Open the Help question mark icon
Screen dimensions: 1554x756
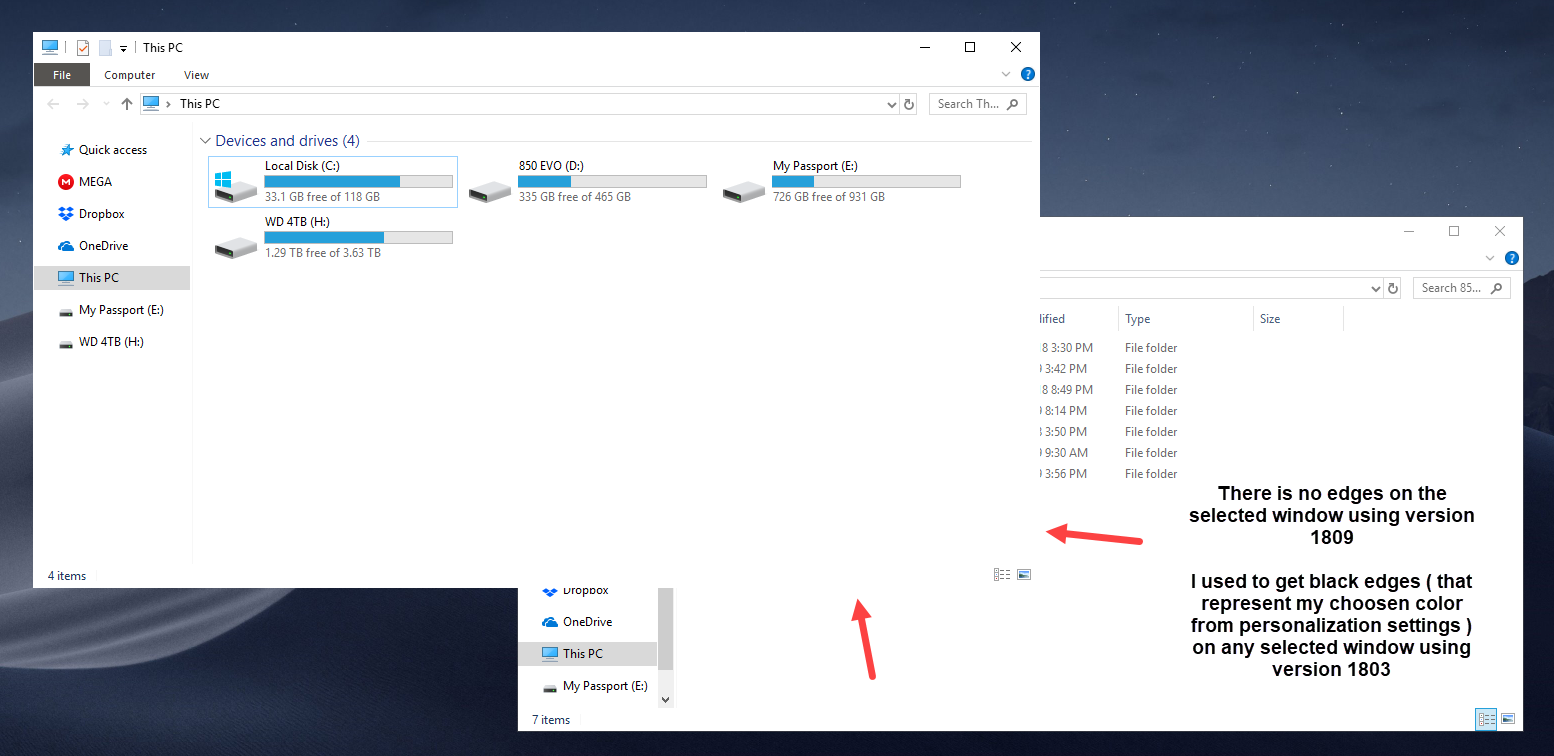click(x=1027, y=74)
